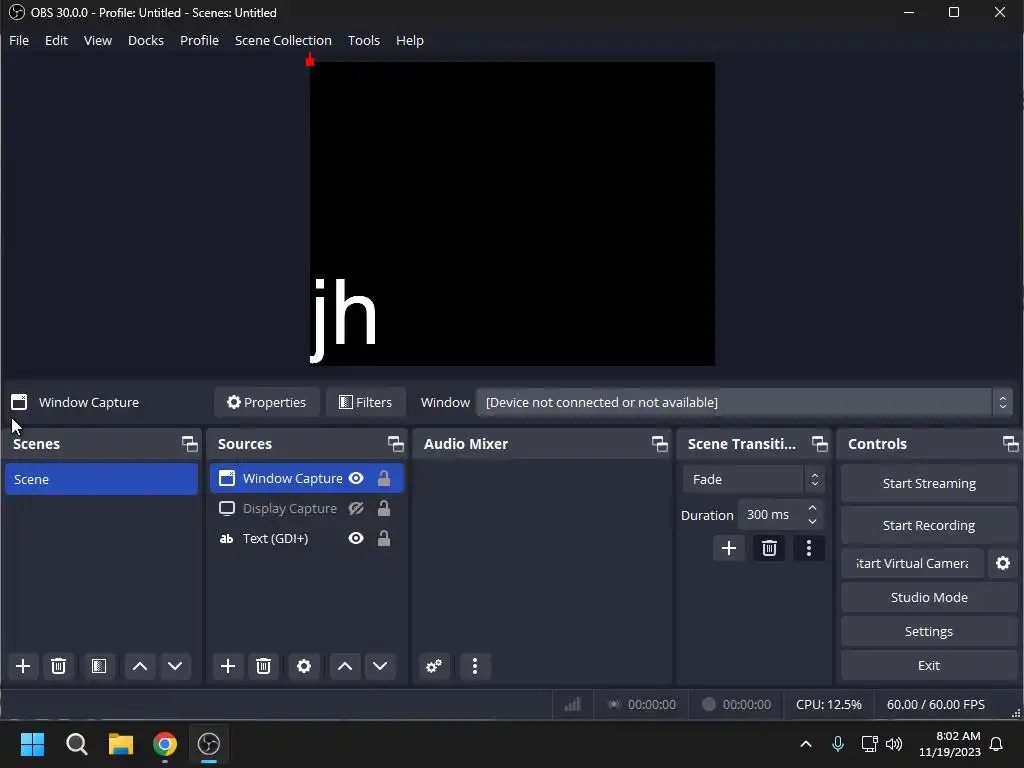
Task: Toggle lock on Display Capture source
Action: click(384, 508)
